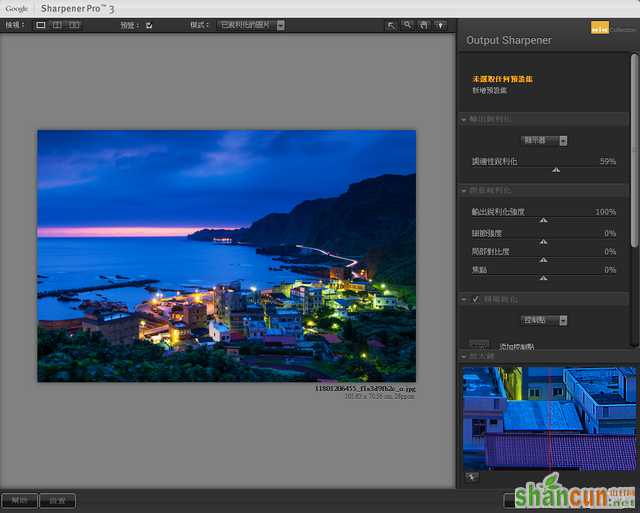Click the image file name below preview
The height and width of the screenshot is (513, 640).
click(x=365, y=389)
